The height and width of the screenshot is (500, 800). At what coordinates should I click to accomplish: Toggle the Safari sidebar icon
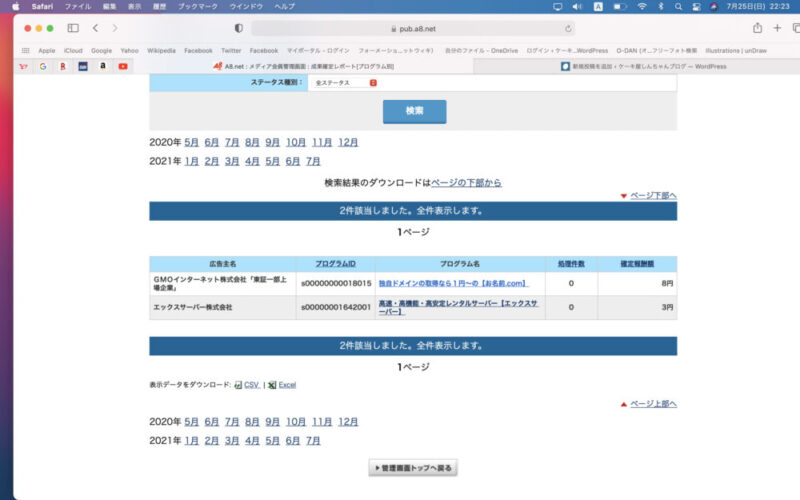pyautogui.click(x=73, y=28)
